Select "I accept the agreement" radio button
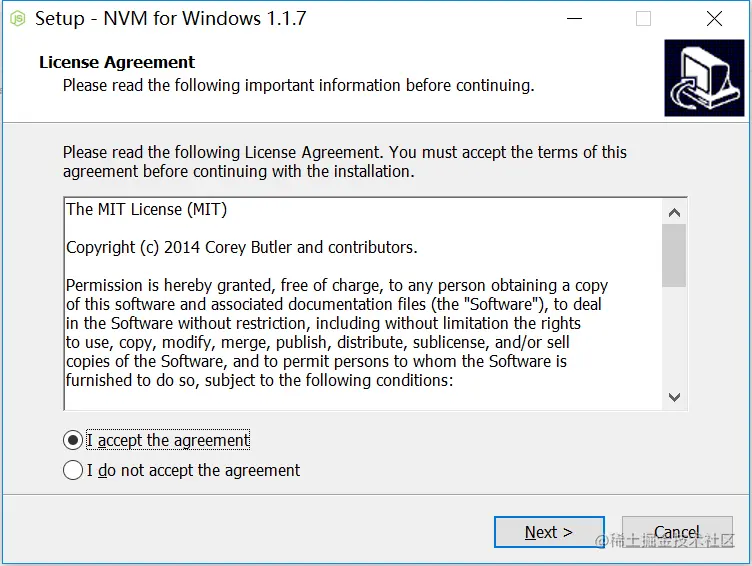 [73, 440]
